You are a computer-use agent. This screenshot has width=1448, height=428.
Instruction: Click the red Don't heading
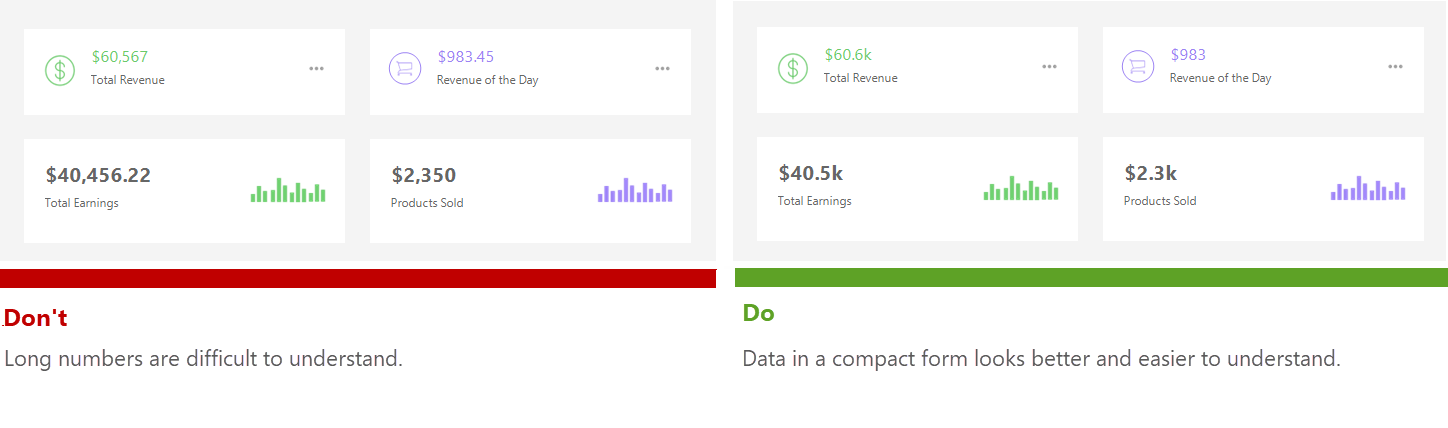click(x=36, y=318)
